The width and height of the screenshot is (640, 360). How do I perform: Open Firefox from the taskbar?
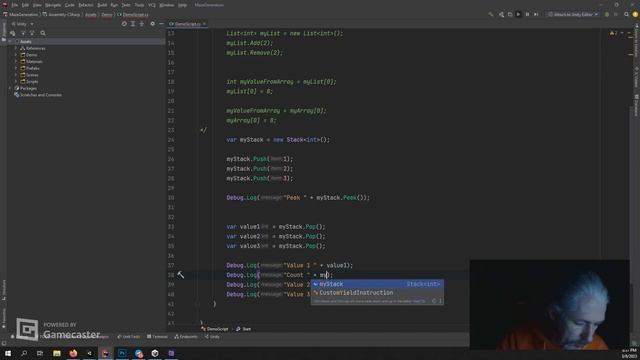(x=73, y=353)
